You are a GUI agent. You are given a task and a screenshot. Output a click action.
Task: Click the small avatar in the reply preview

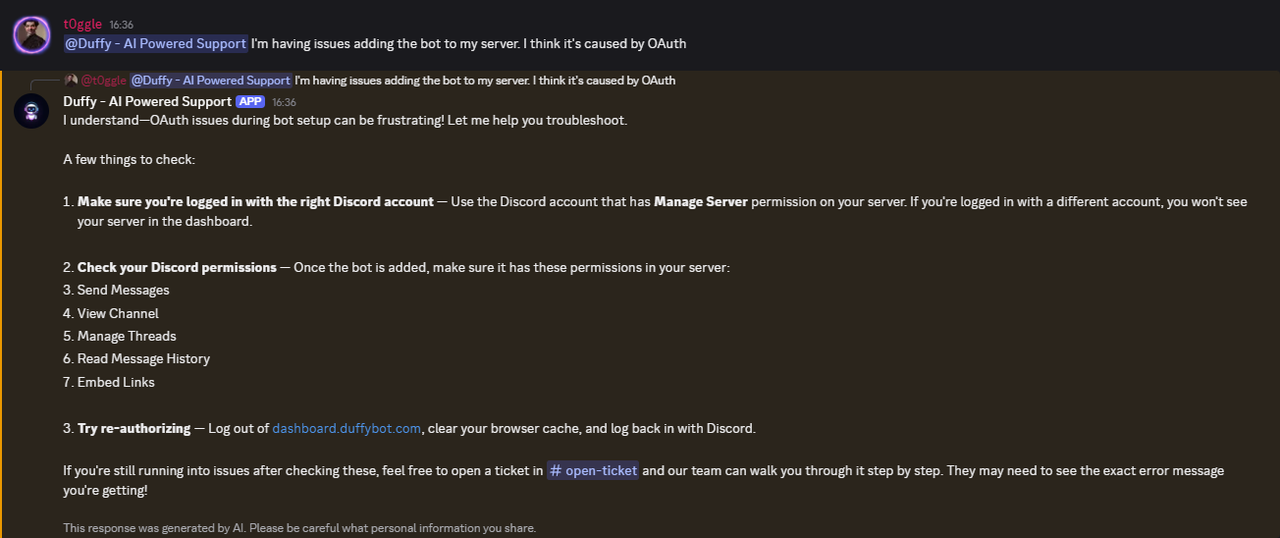[71, 80]
